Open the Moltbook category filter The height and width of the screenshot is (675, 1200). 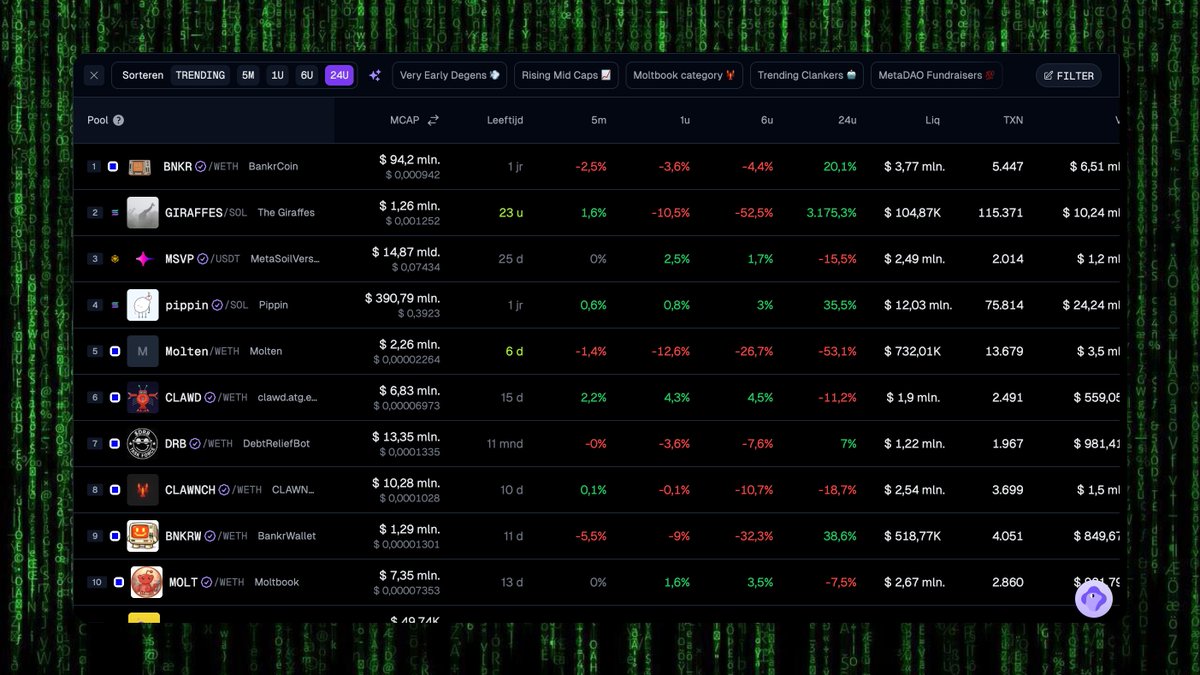pos(684,75)
